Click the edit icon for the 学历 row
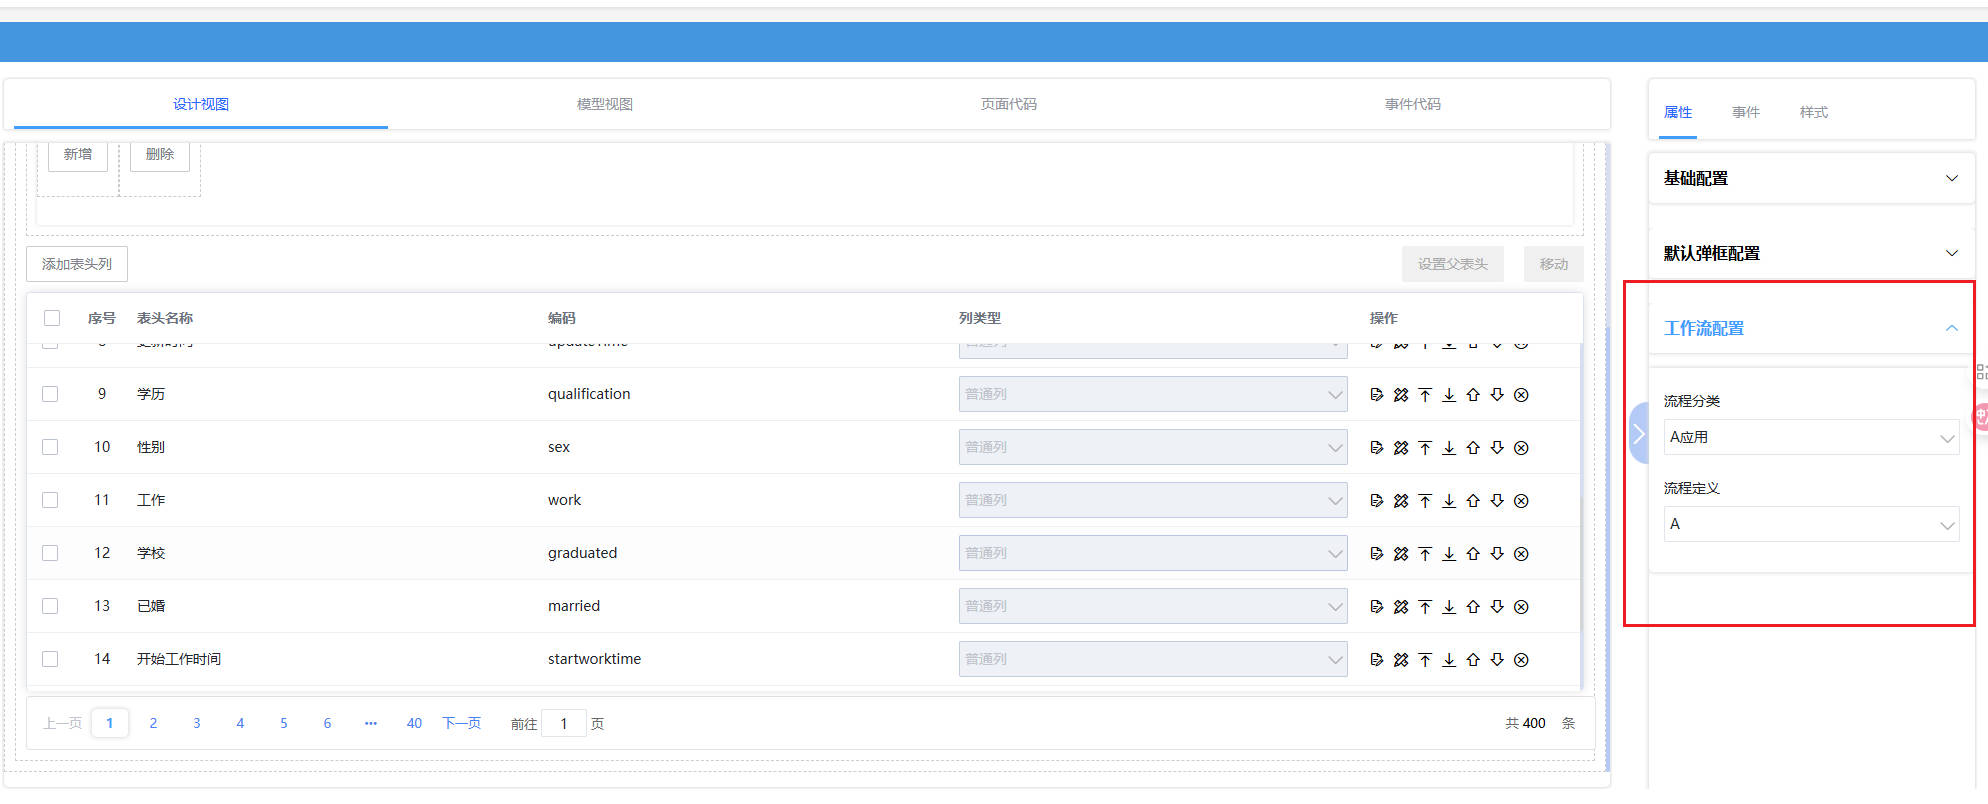This screenshot has height=804, width=1988. point(1376,395)
